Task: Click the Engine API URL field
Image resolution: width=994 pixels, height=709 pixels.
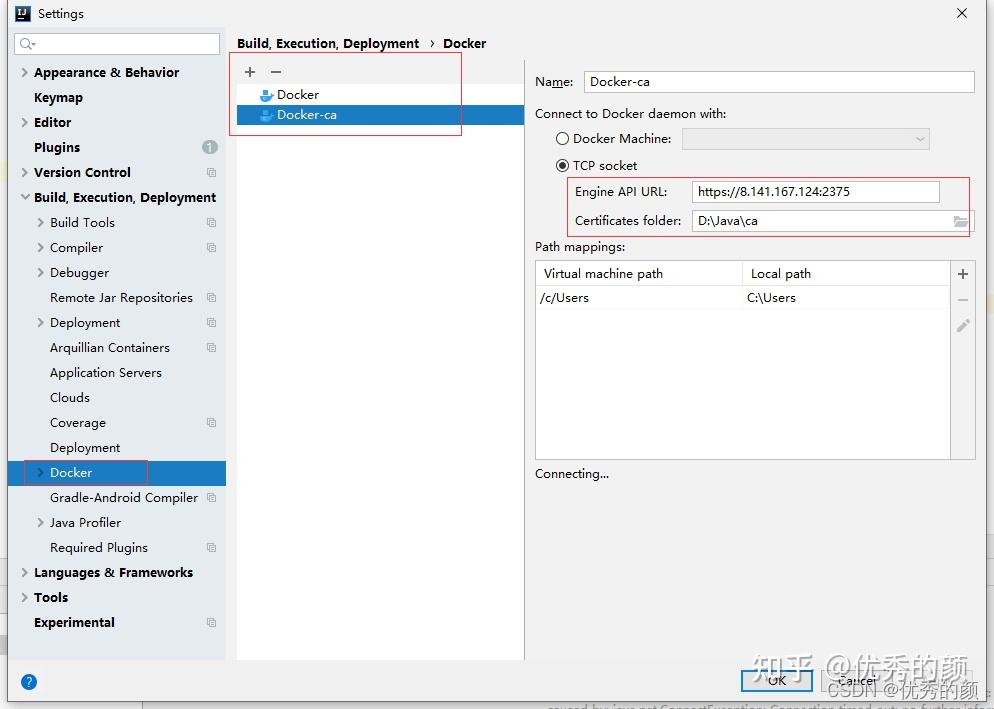Action: (x=815, y=191)
